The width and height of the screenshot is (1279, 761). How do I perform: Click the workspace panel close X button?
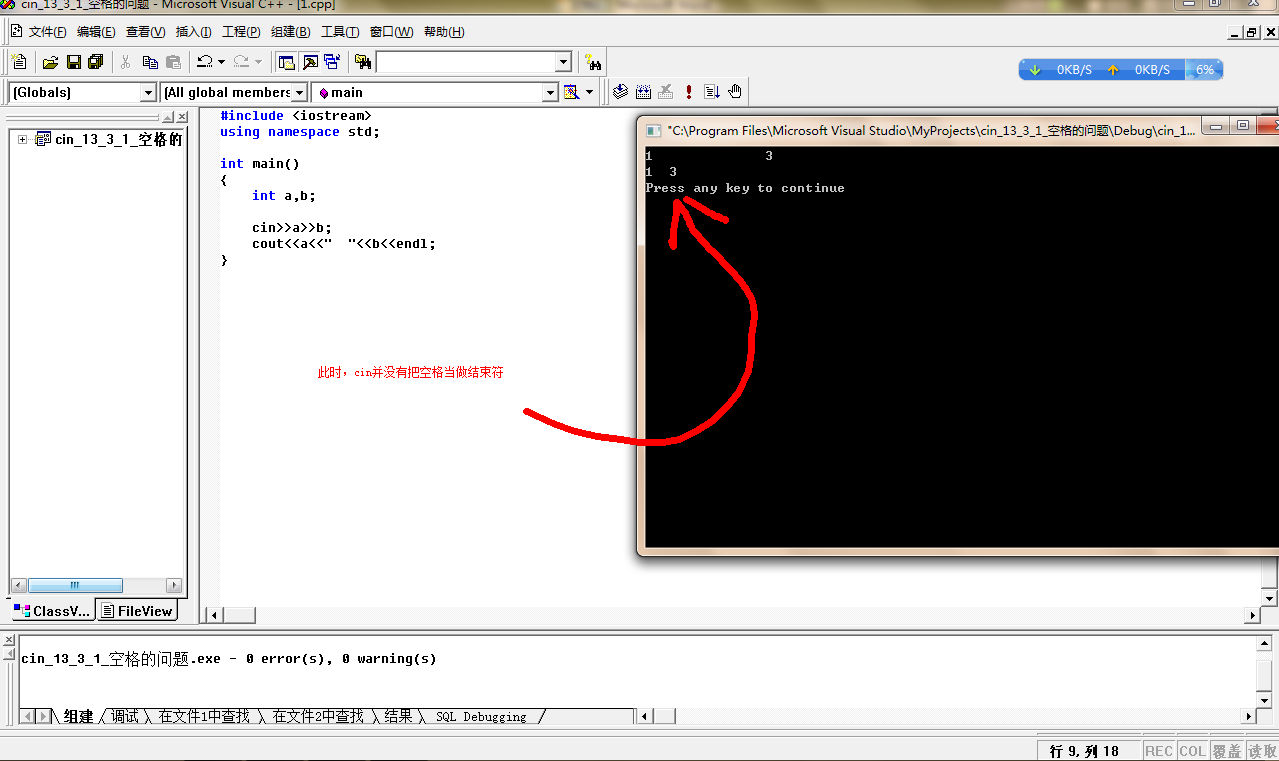coord(182,118)
